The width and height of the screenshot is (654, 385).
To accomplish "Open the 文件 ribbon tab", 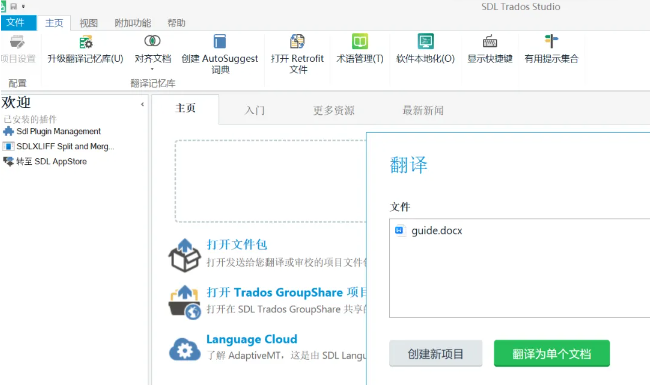I will coord(18,23).
